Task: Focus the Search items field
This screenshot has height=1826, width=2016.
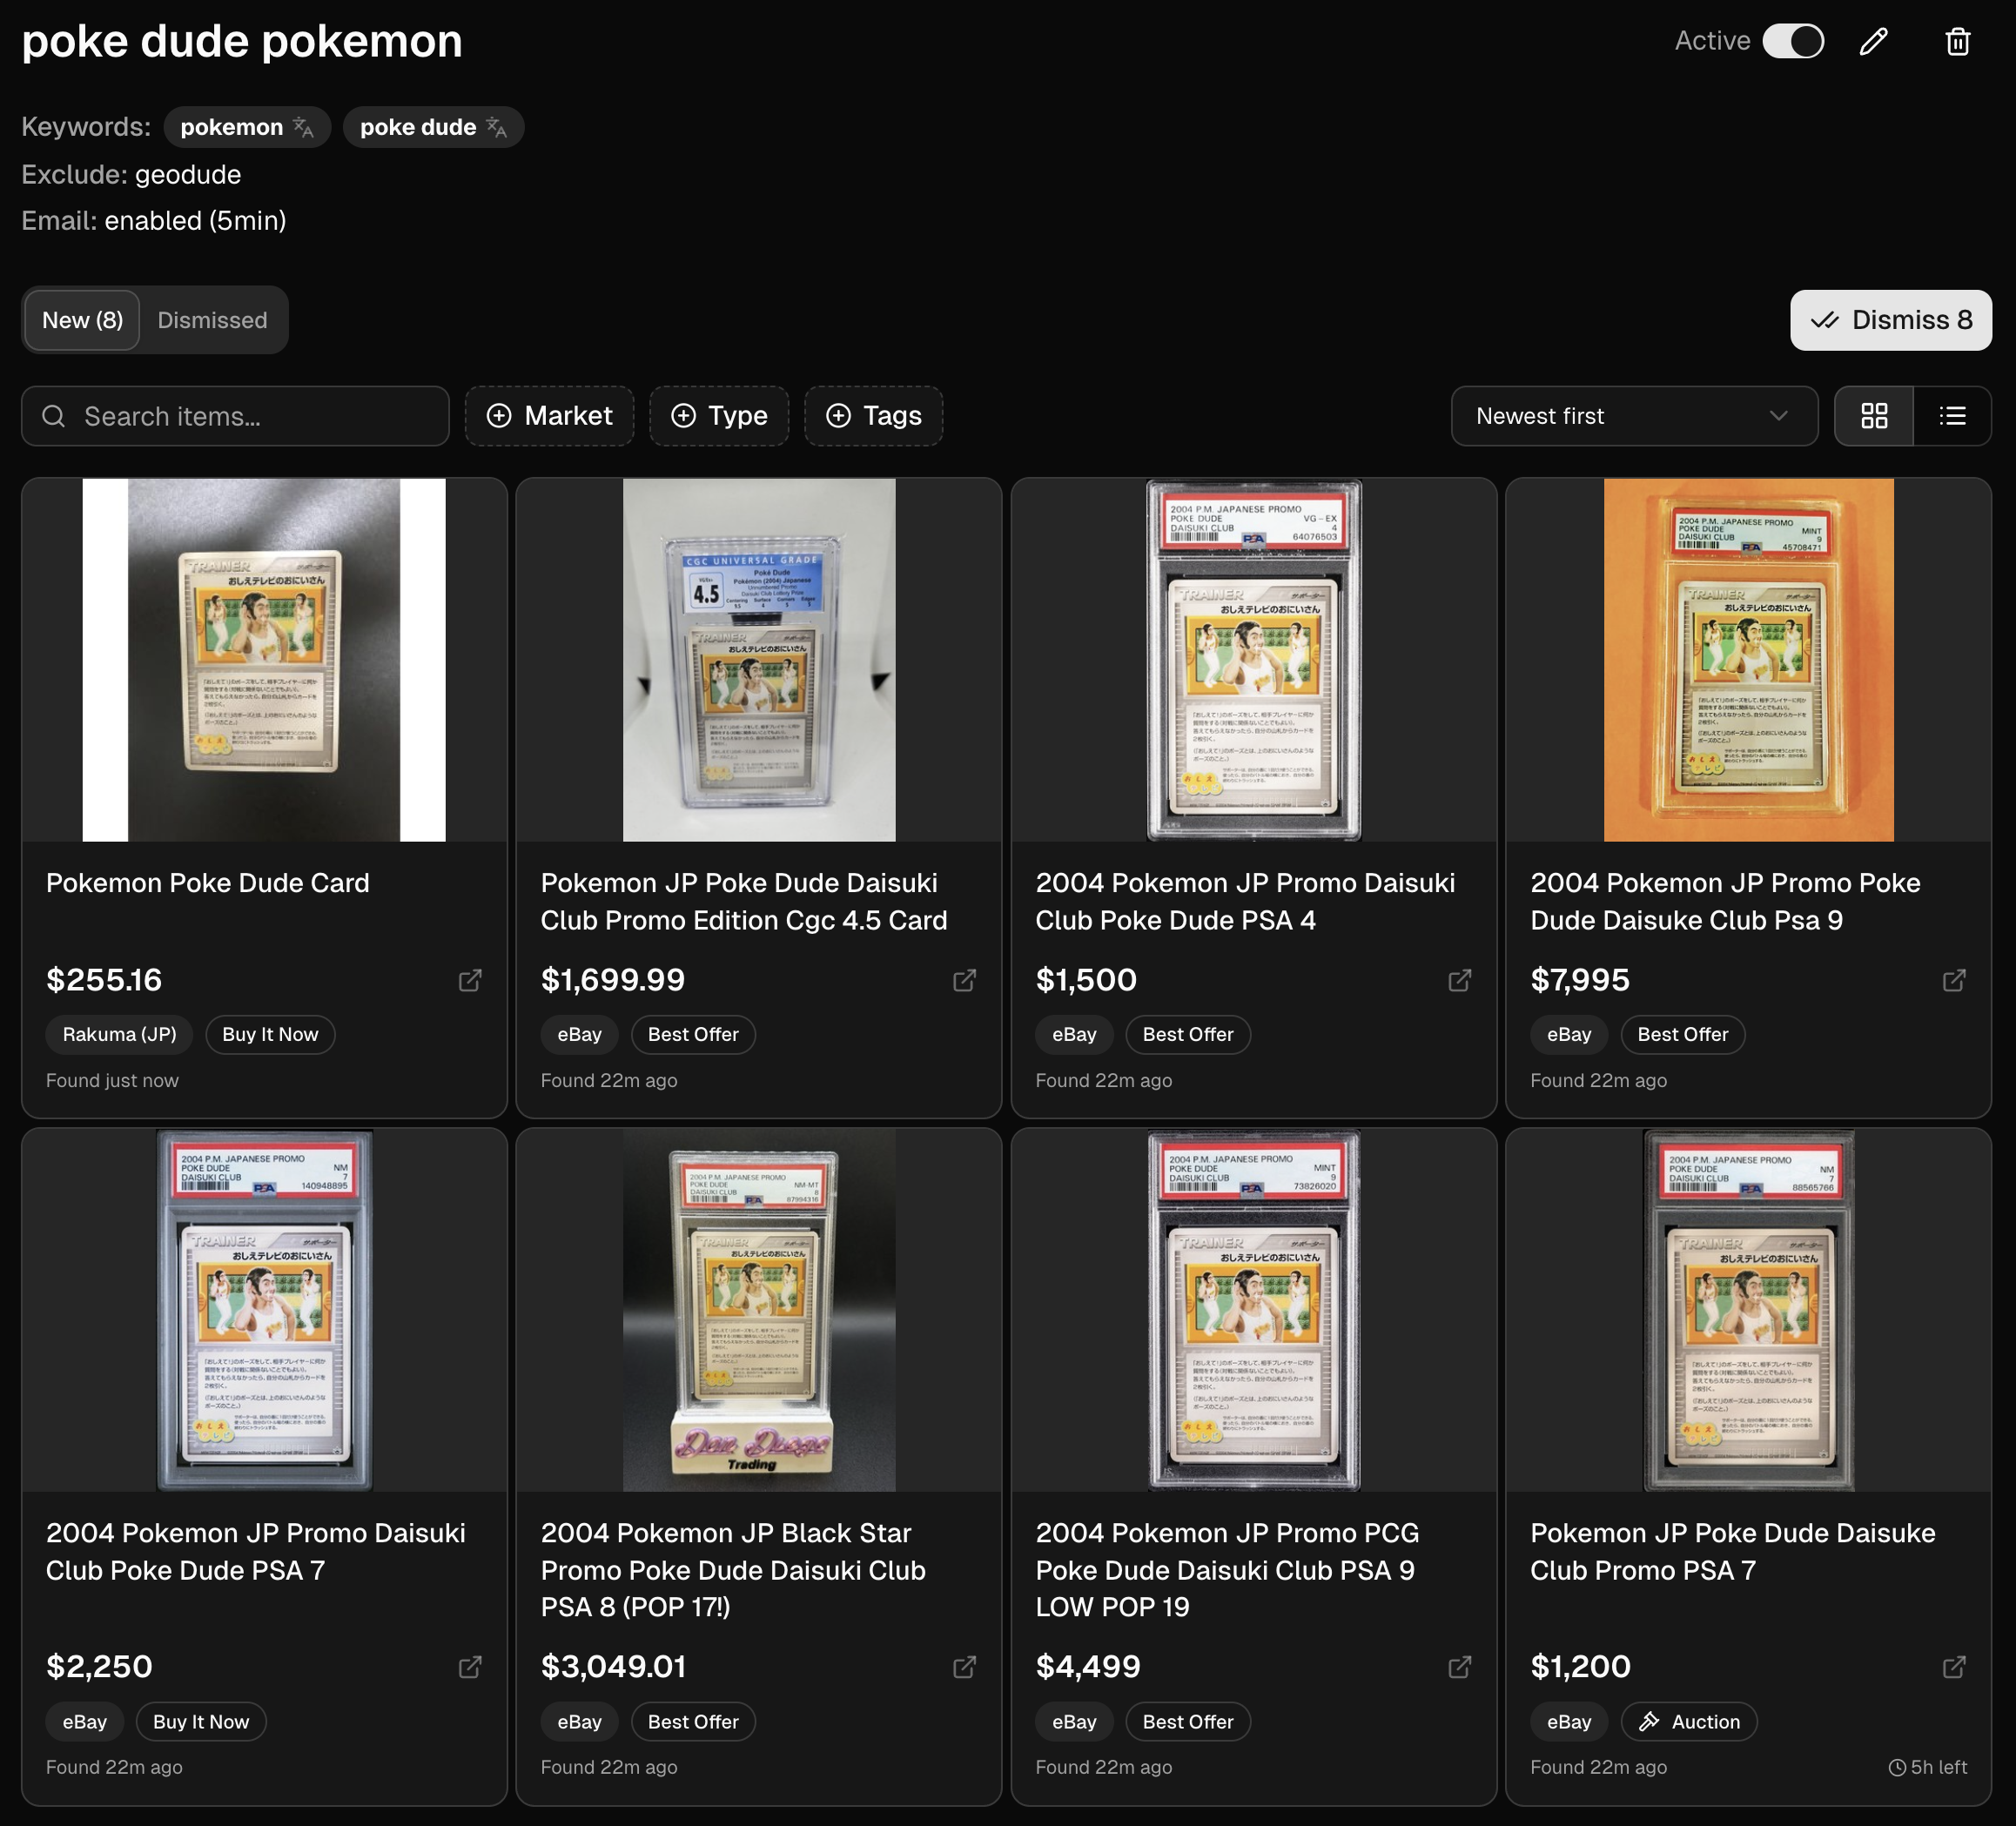Action: click(x=235, y=416)
